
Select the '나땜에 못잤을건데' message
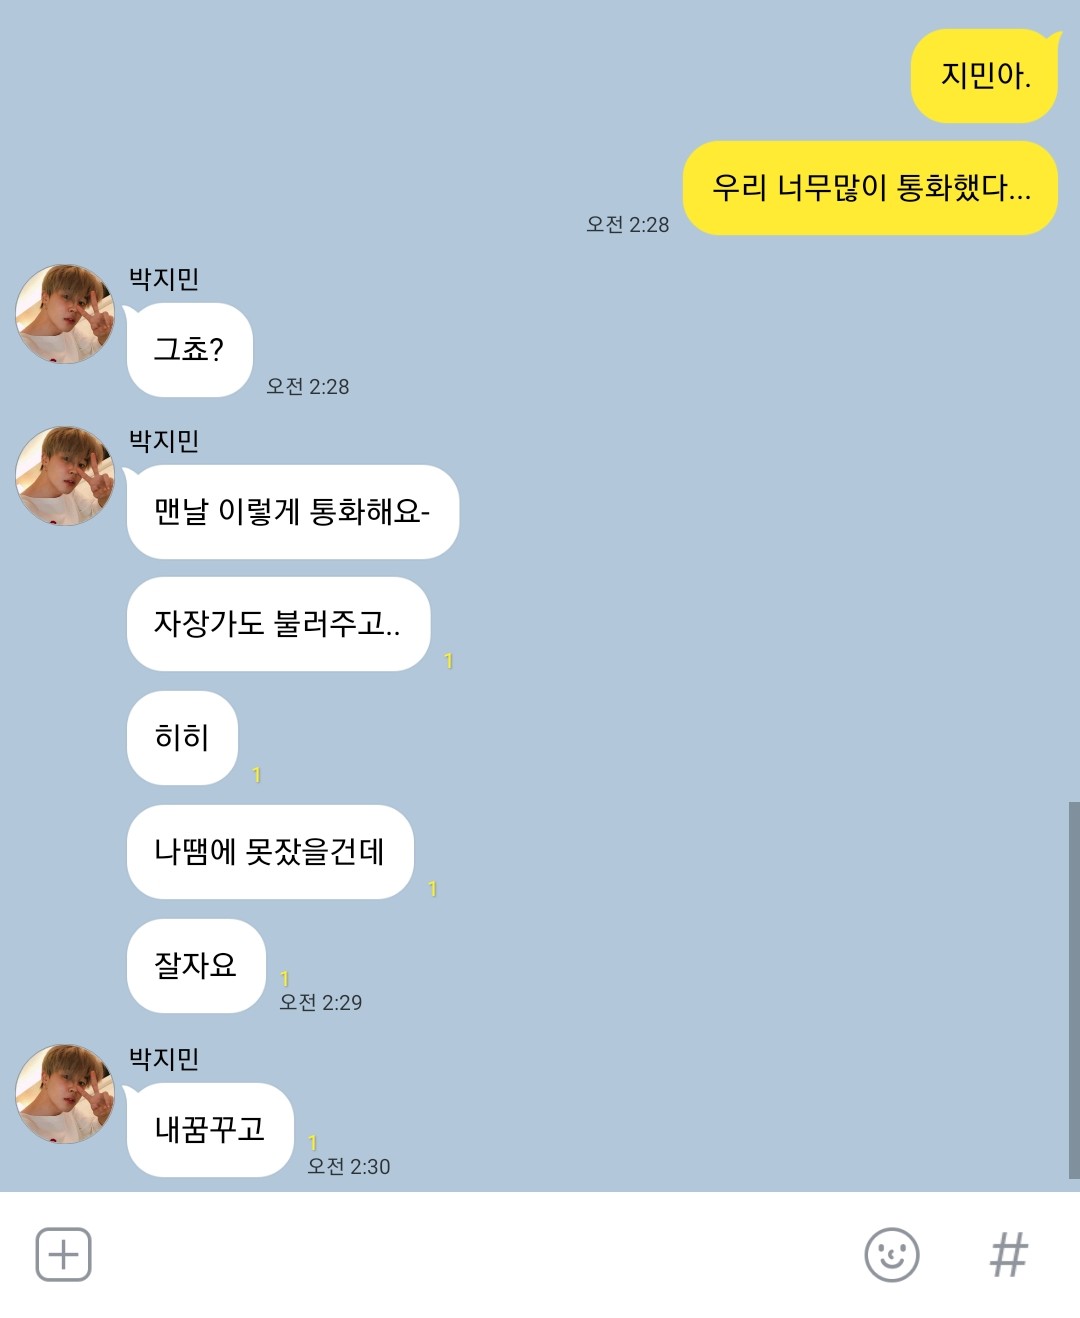point(270,852)
